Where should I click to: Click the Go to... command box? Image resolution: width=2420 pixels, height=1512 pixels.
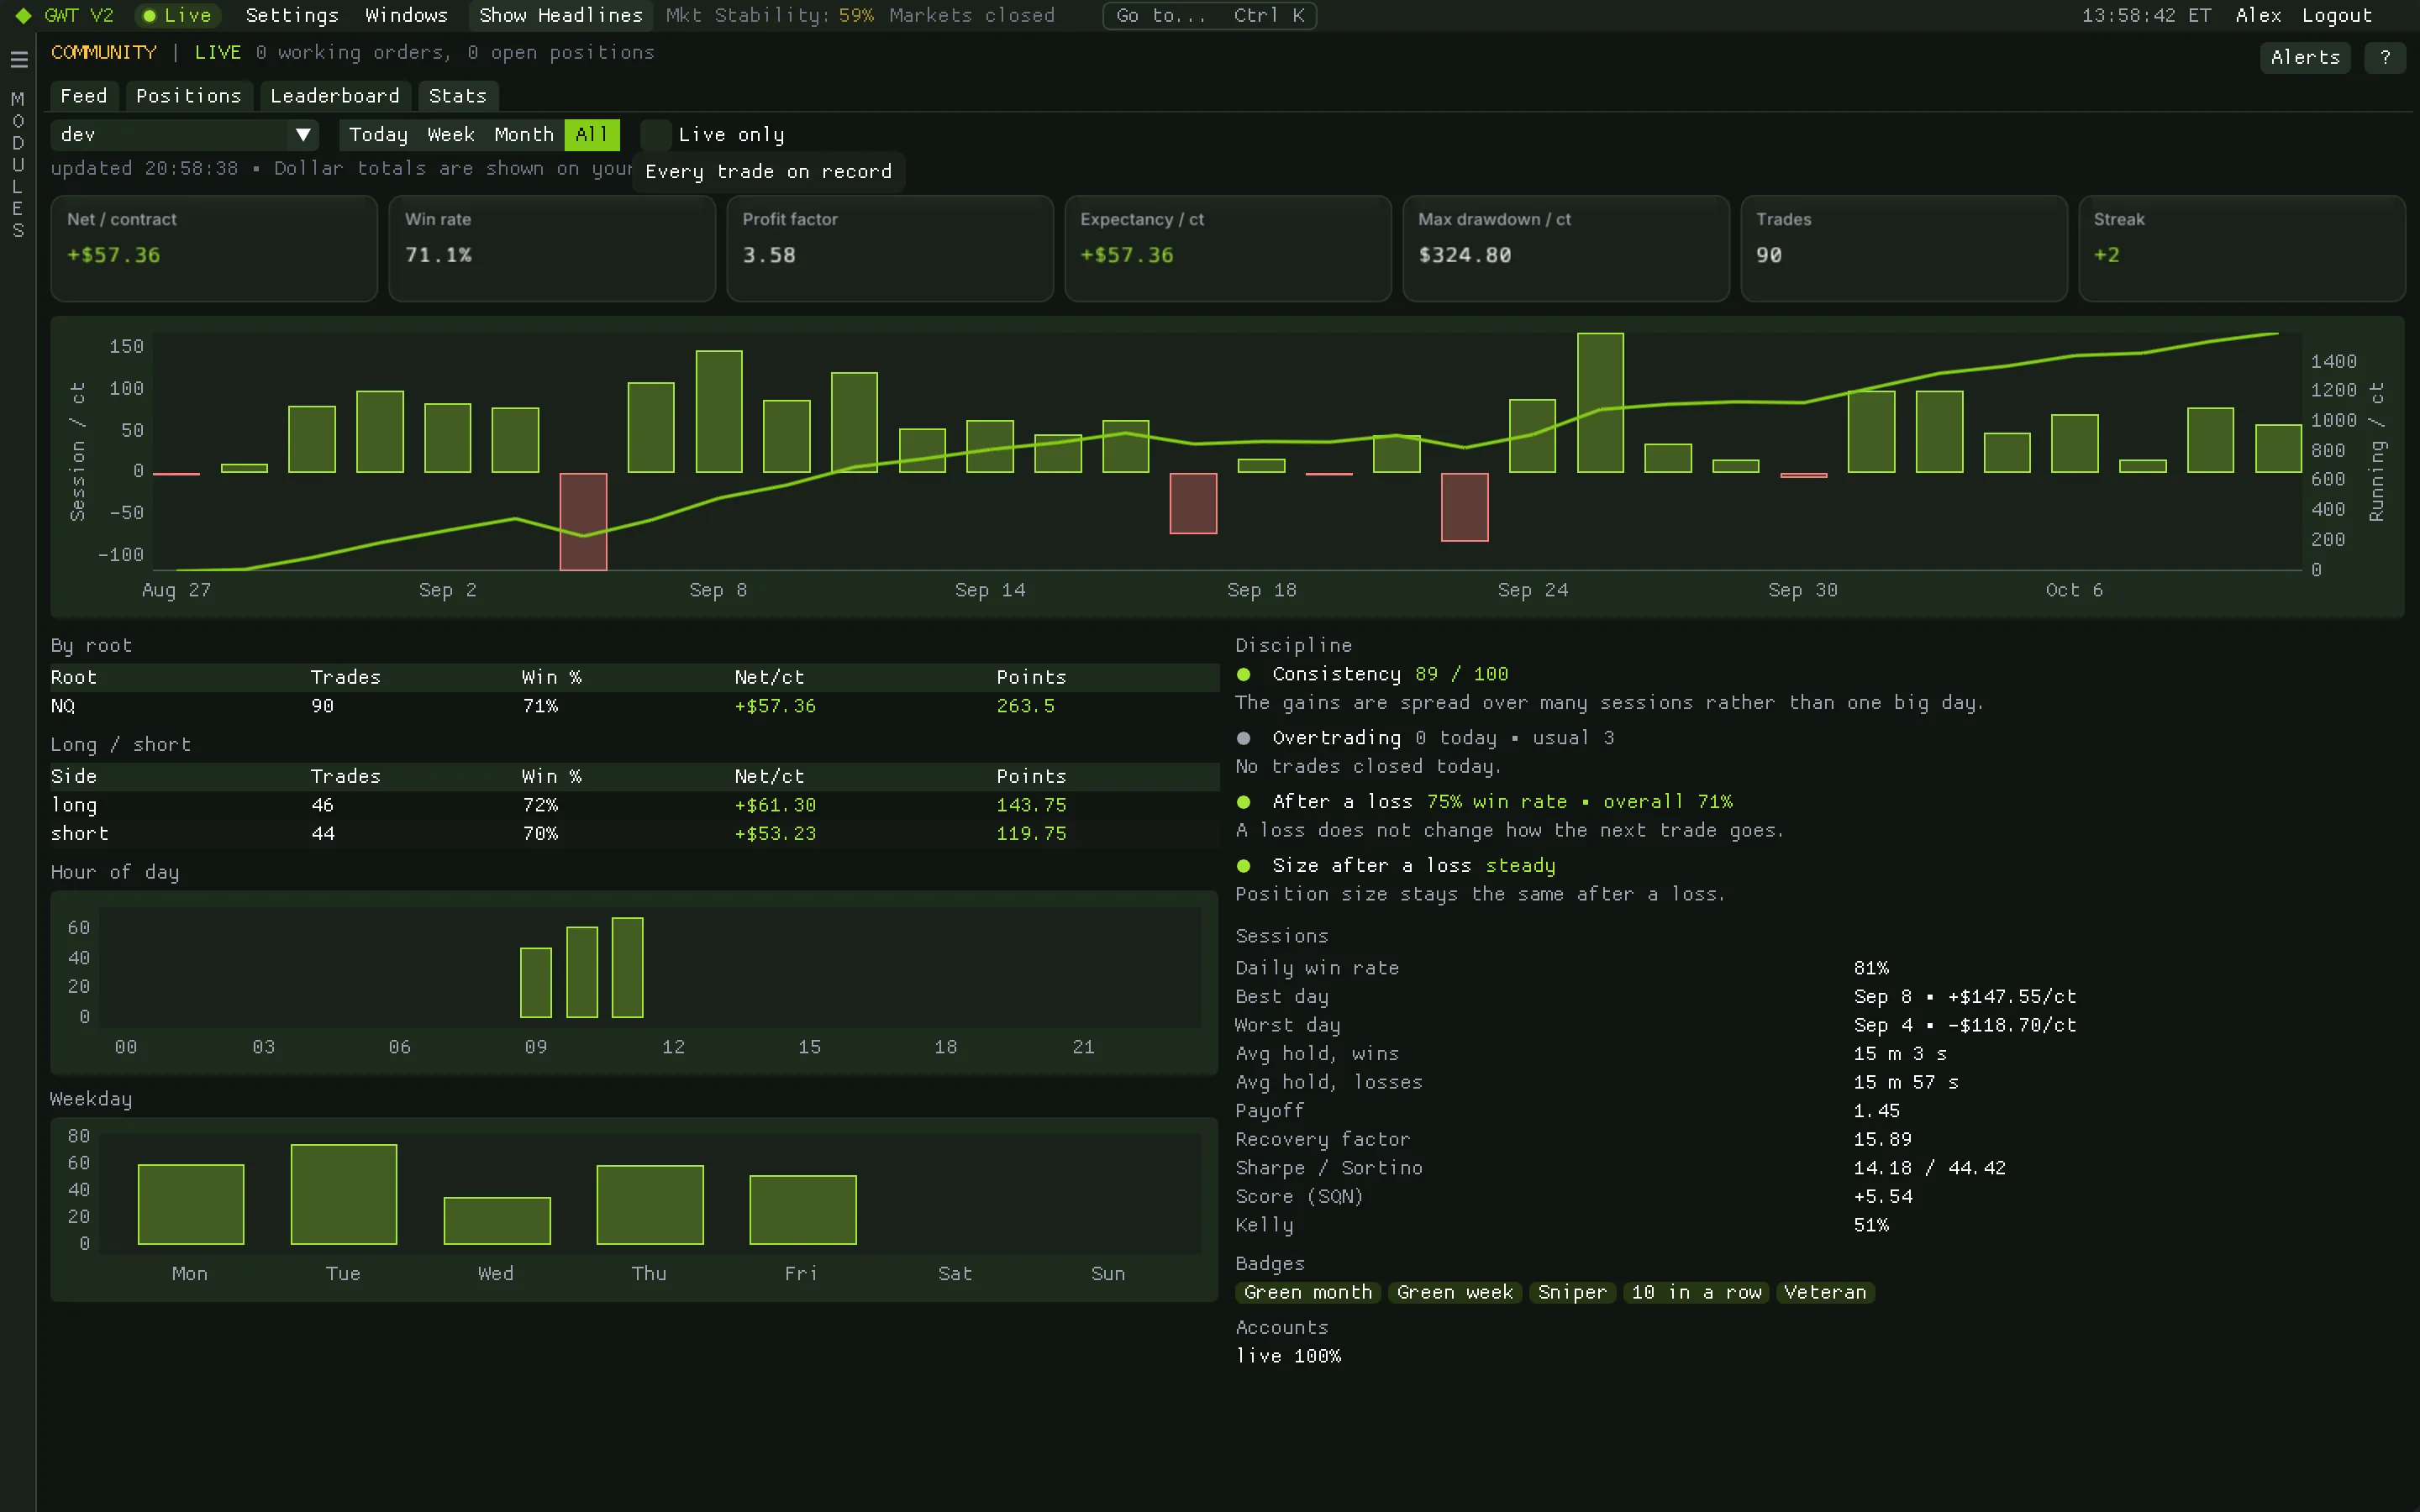(1209, 16)
